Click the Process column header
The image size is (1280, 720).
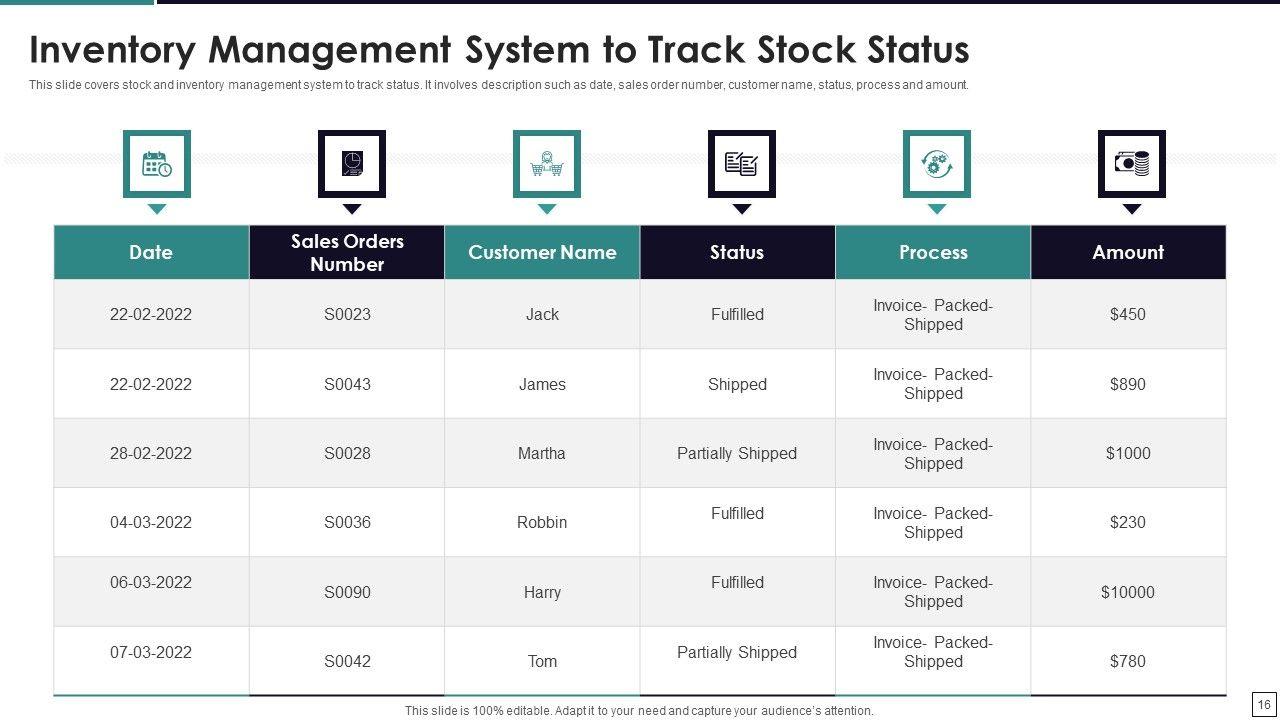pos(933,252)
